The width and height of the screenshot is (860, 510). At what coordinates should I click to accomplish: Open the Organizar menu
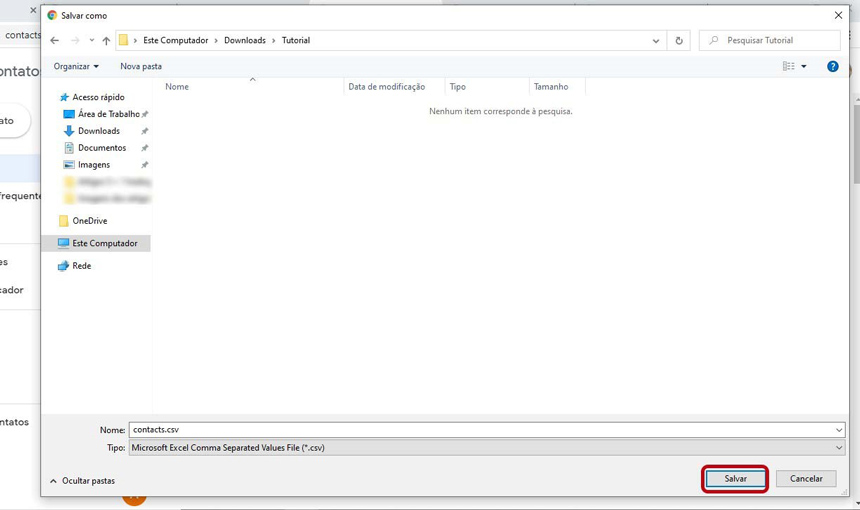76,66
